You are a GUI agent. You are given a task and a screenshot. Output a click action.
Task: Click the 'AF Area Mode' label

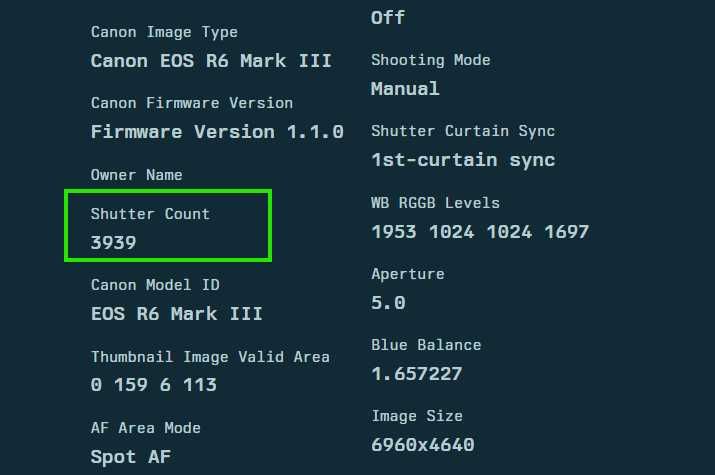[x=146, y=428]
